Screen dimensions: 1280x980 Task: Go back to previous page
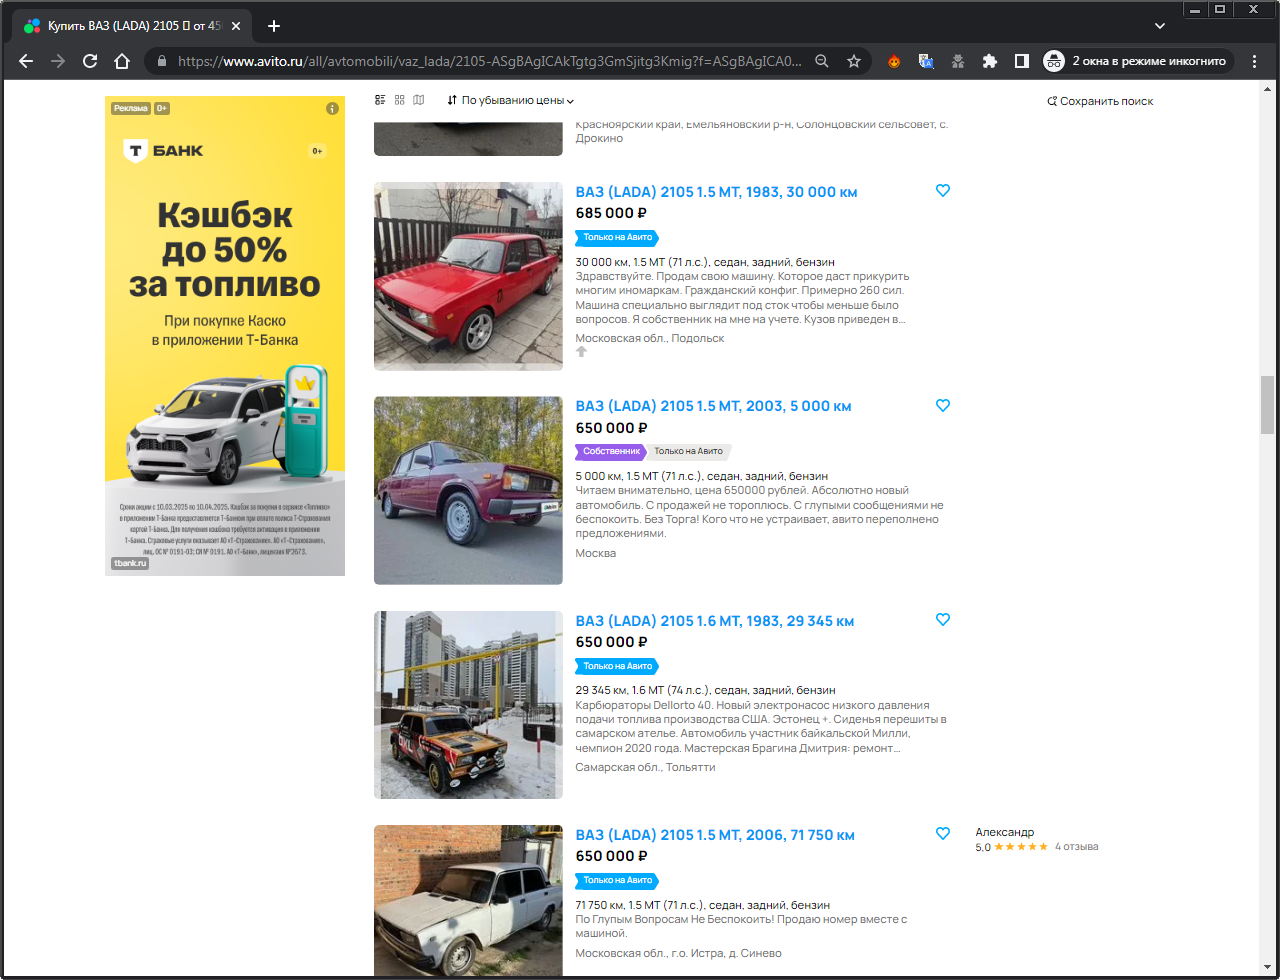coord(26,61)
